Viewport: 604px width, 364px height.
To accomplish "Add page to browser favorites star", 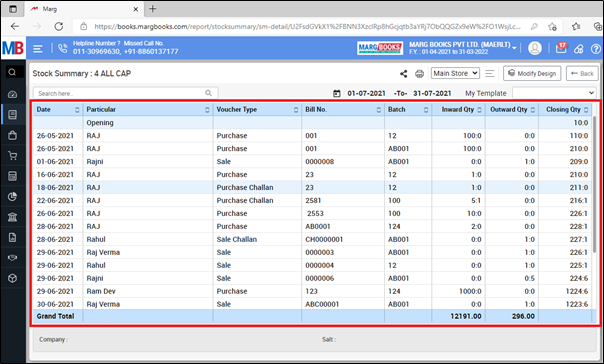I will click(552, 27).
